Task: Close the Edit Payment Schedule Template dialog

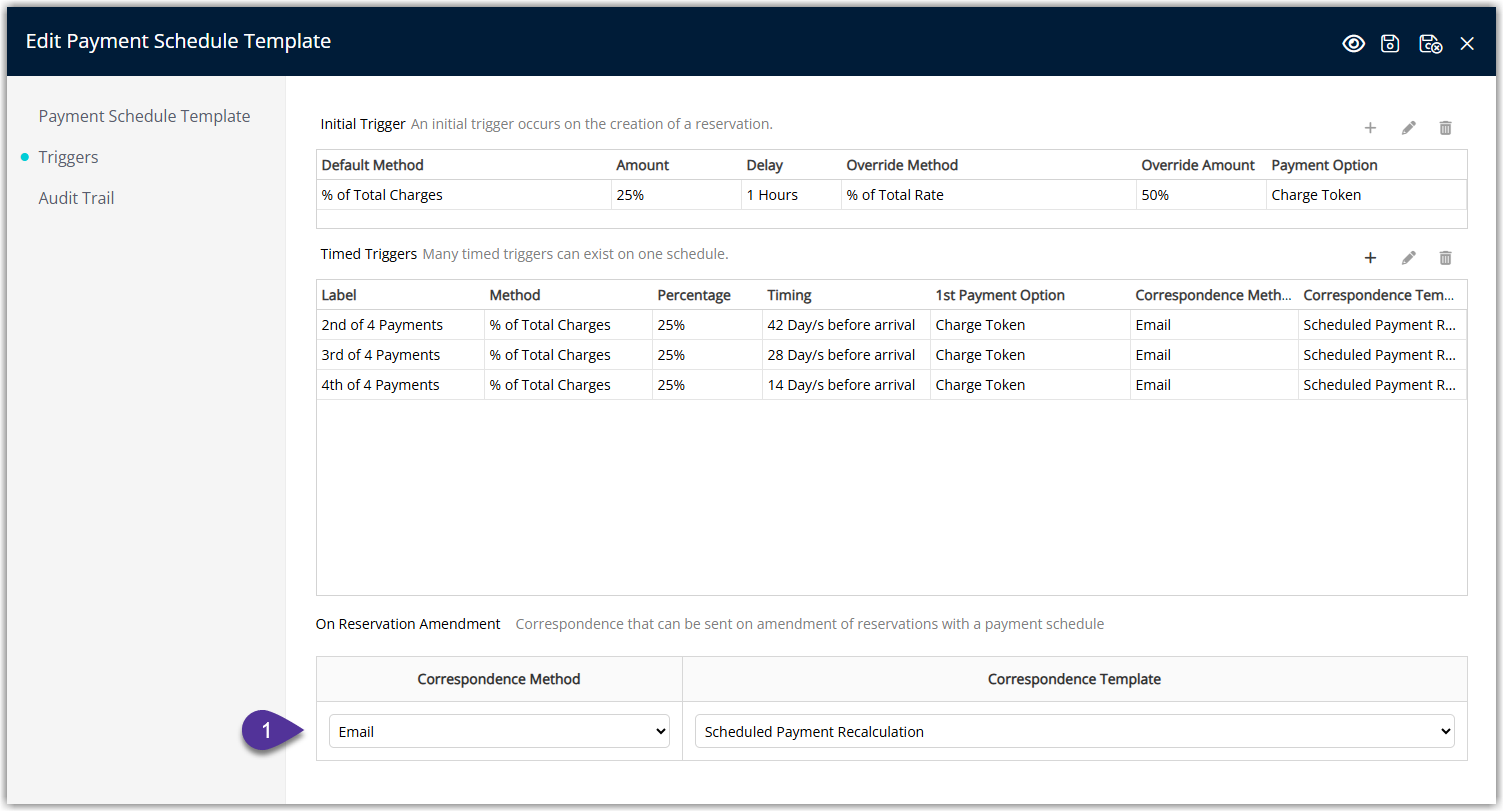Action: pos(1467,43)
